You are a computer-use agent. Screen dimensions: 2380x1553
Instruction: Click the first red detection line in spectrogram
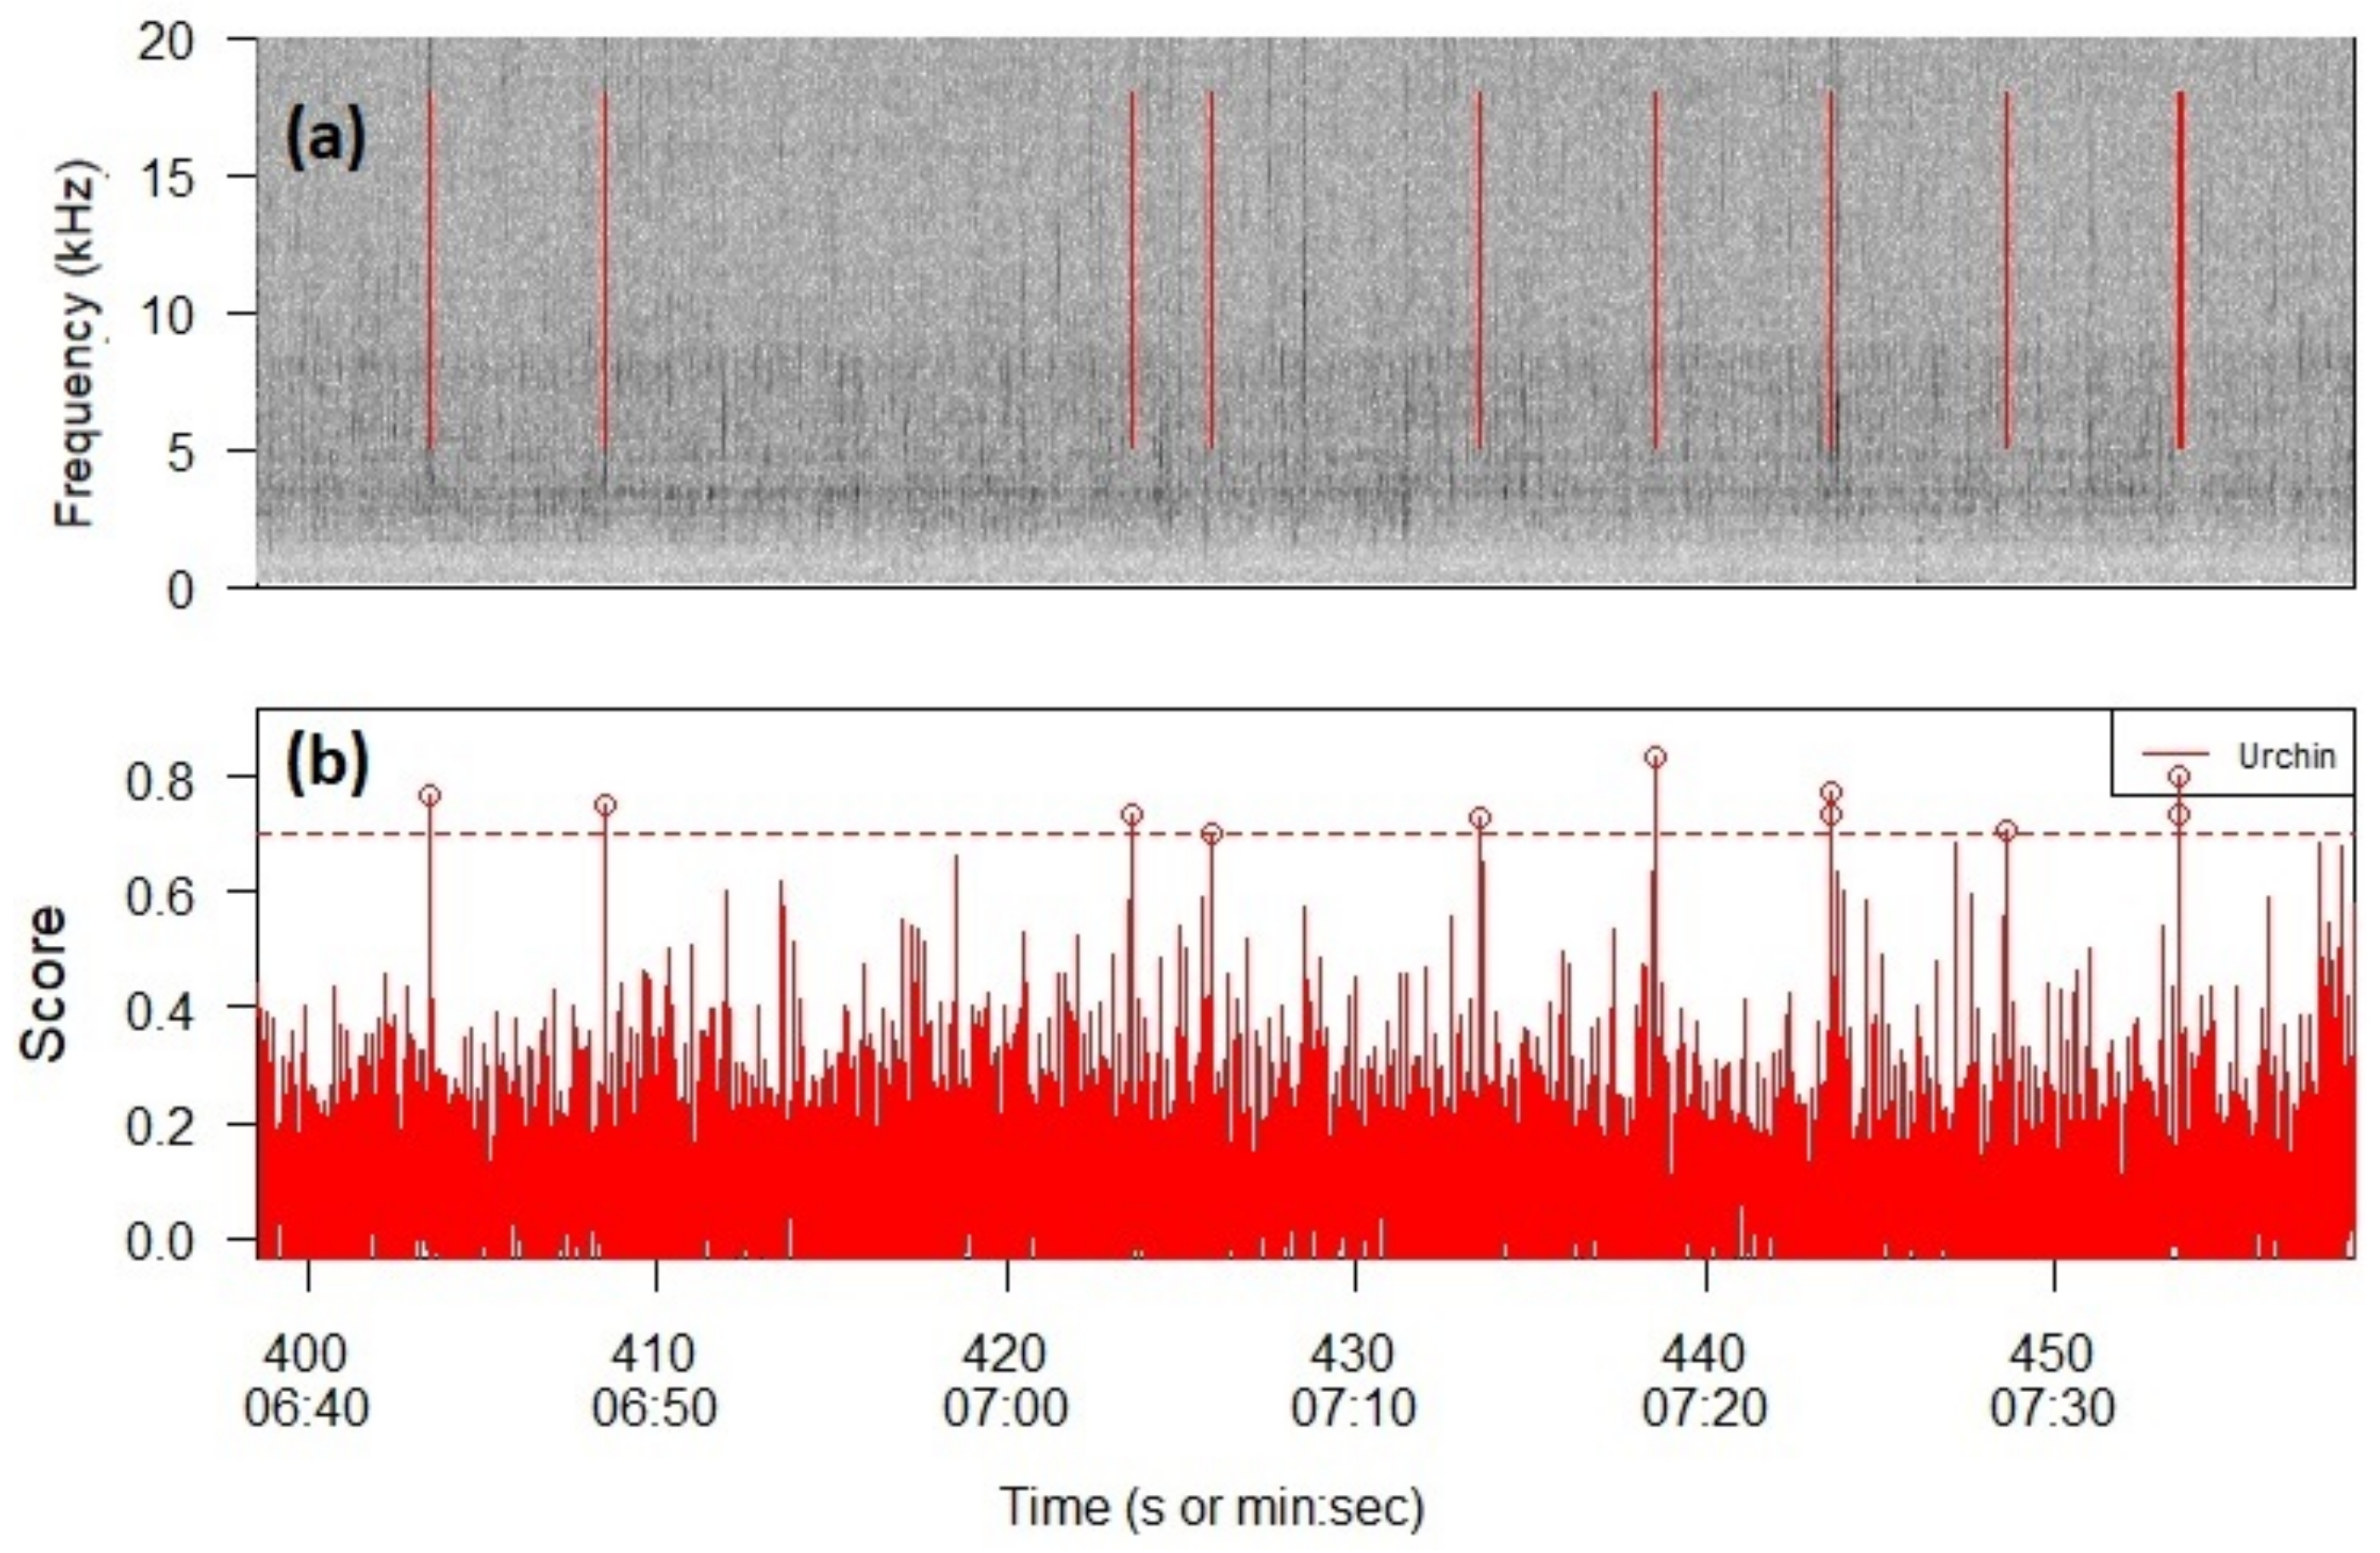430,270
